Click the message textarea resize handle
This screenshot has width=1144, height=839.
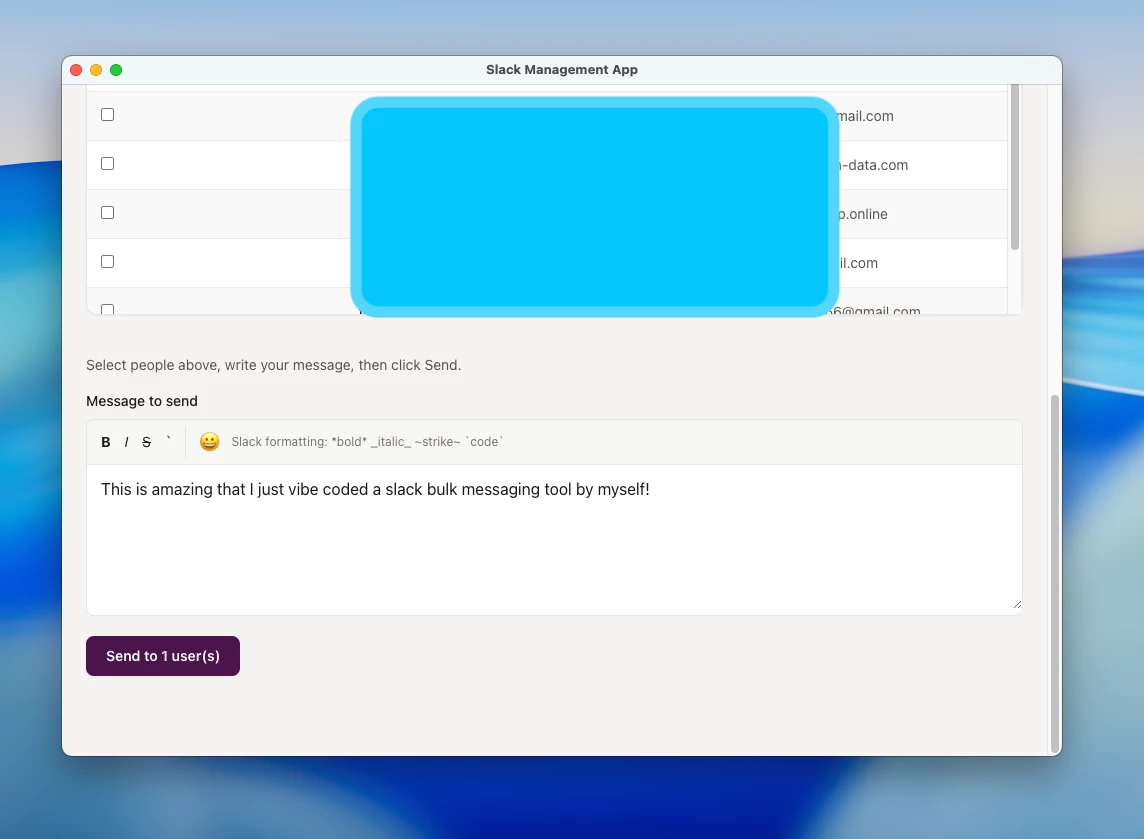(x=1017, y=604)
